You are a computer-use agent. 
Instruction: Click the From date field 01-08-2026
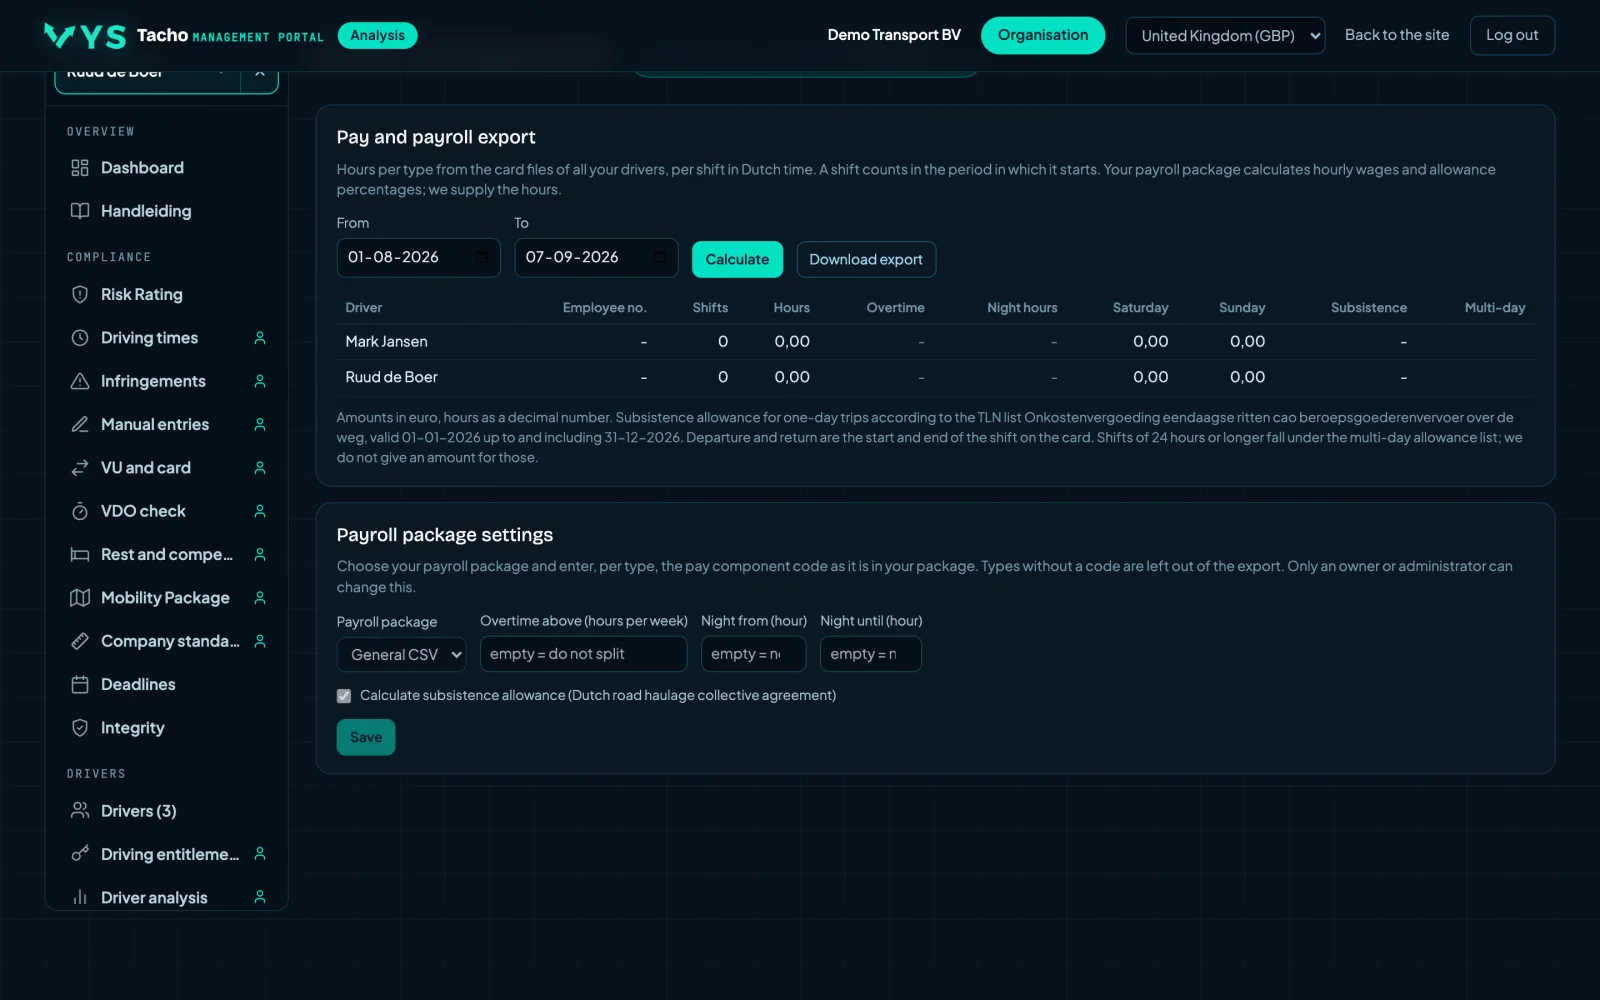coord(418,257)
